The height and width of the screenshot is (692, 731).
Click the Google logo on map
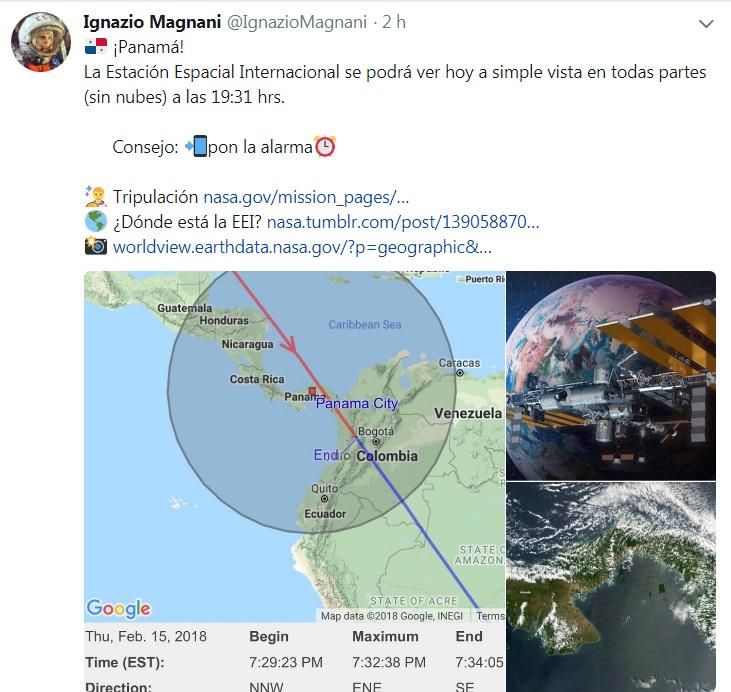tap(118, 608)
